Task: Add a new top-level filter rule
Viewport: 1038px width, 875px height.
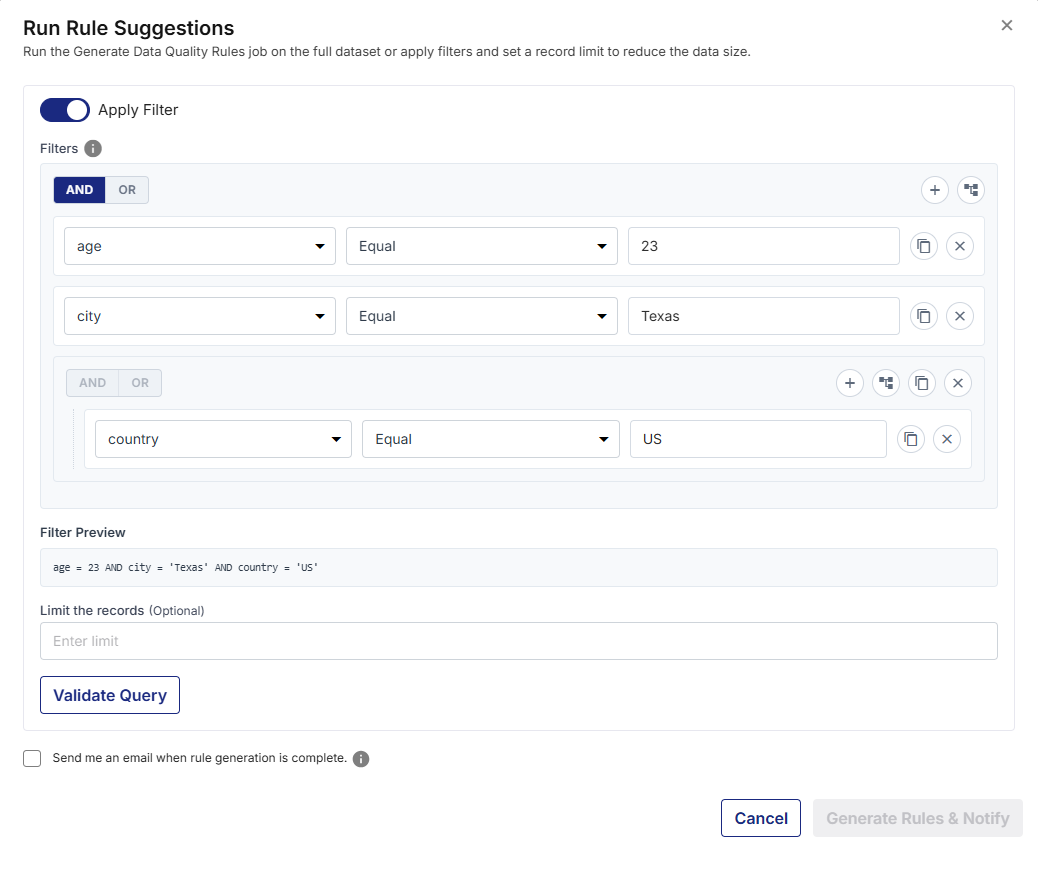Action: pos(935,191)
